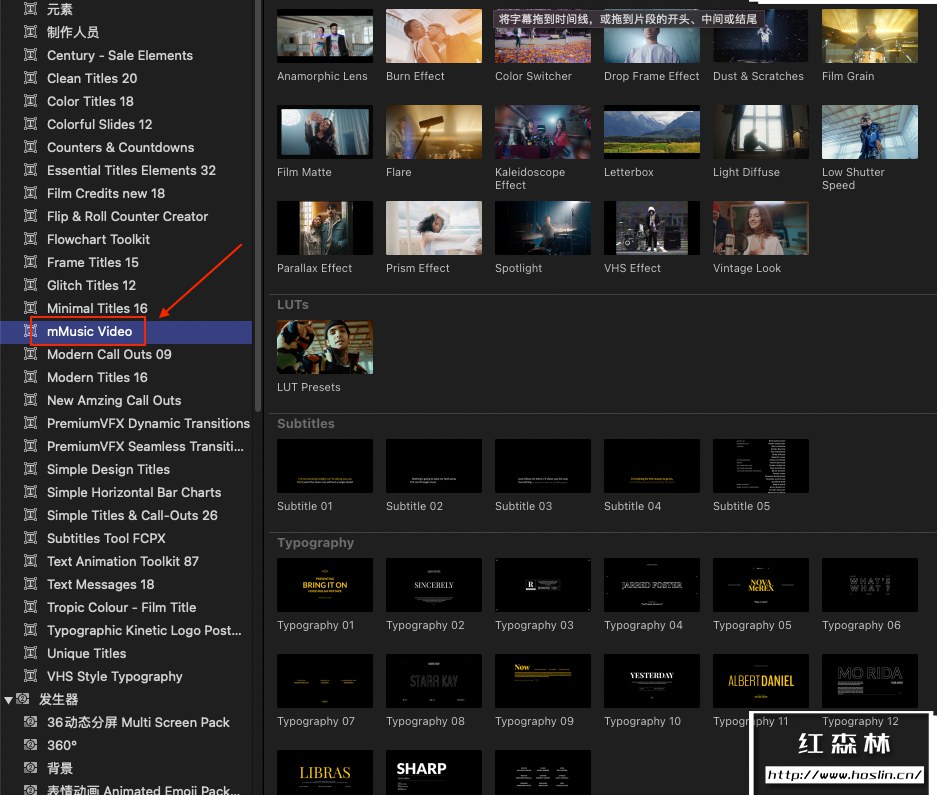Image resolution: width=937 pixels, height=795 pixels.
Task: Click icon beside Frame Titles 15
Action: (x=30, y=262)
